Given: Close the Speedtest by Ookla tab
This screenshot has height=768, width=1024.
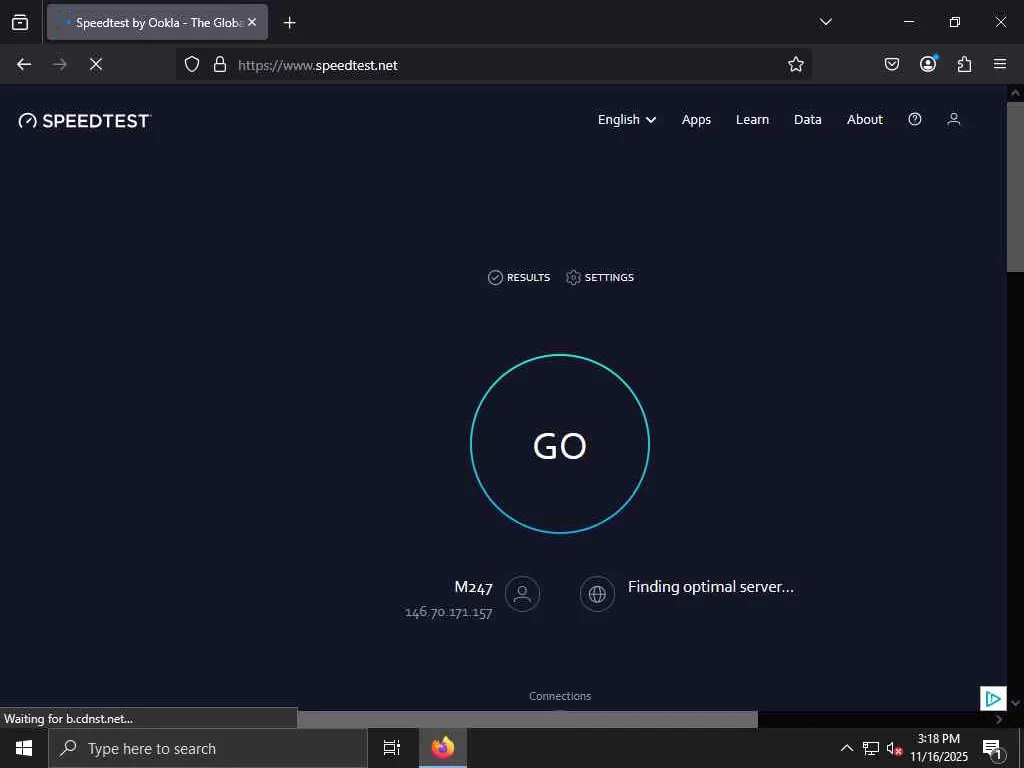Looking at the screenshot, I should pos(252,22).
